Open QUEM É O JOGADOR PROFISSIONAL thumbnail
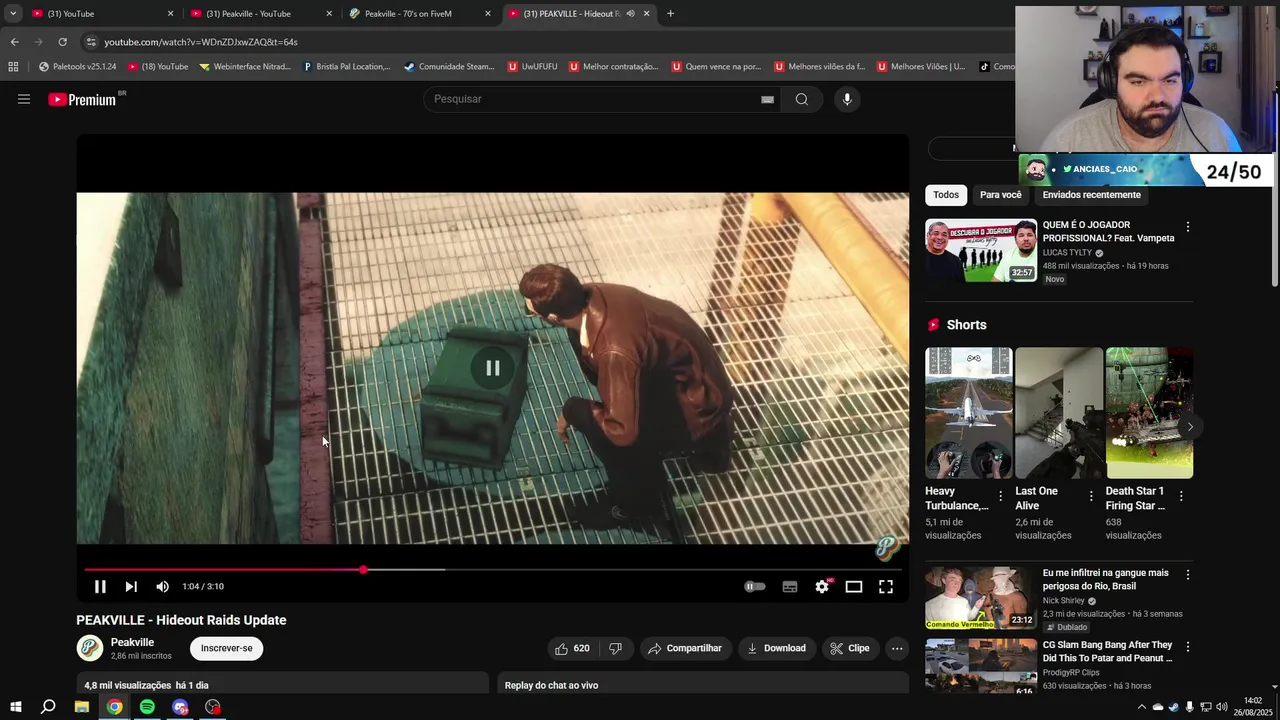Image resolution: width=1280 pixels, height=720 pixels. coord(981,250)
